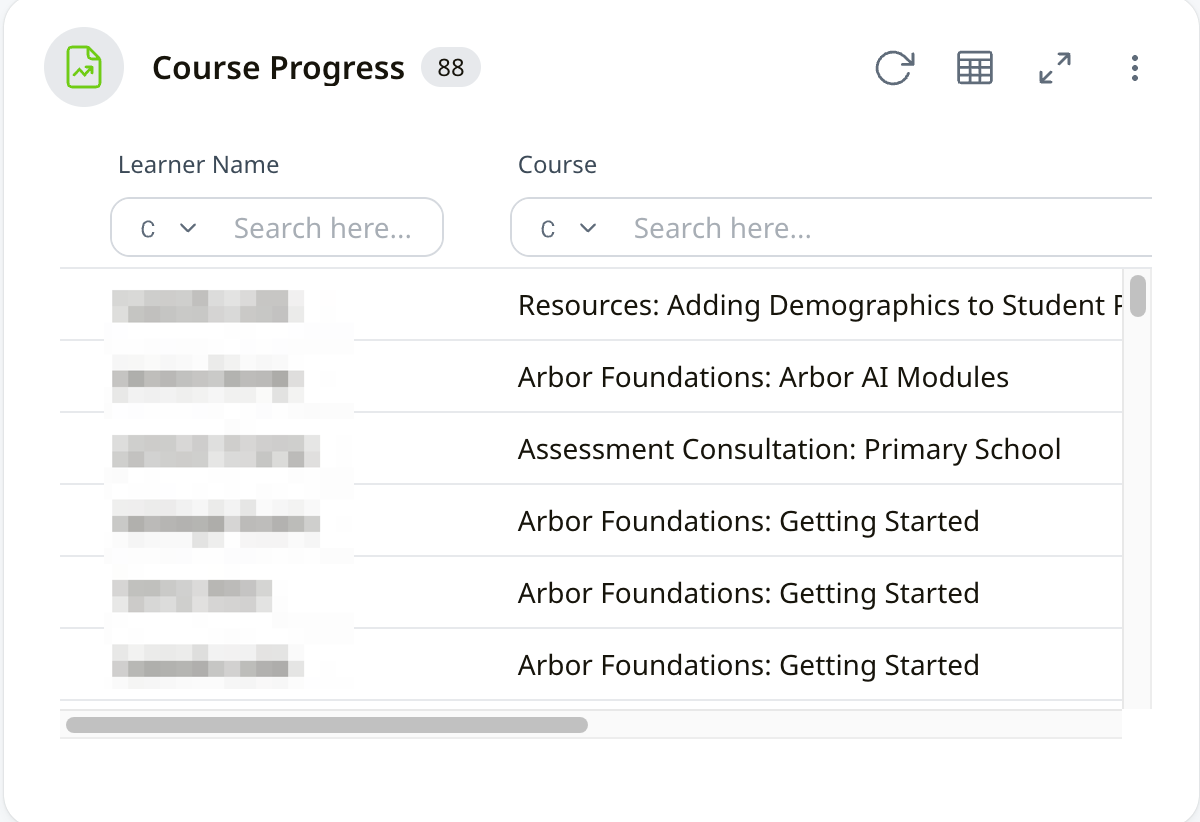Select the Resources: Adding Demographics course row
Viewport: 1200px width, 822px height.
pyautogui.click(x=818, y=305)
